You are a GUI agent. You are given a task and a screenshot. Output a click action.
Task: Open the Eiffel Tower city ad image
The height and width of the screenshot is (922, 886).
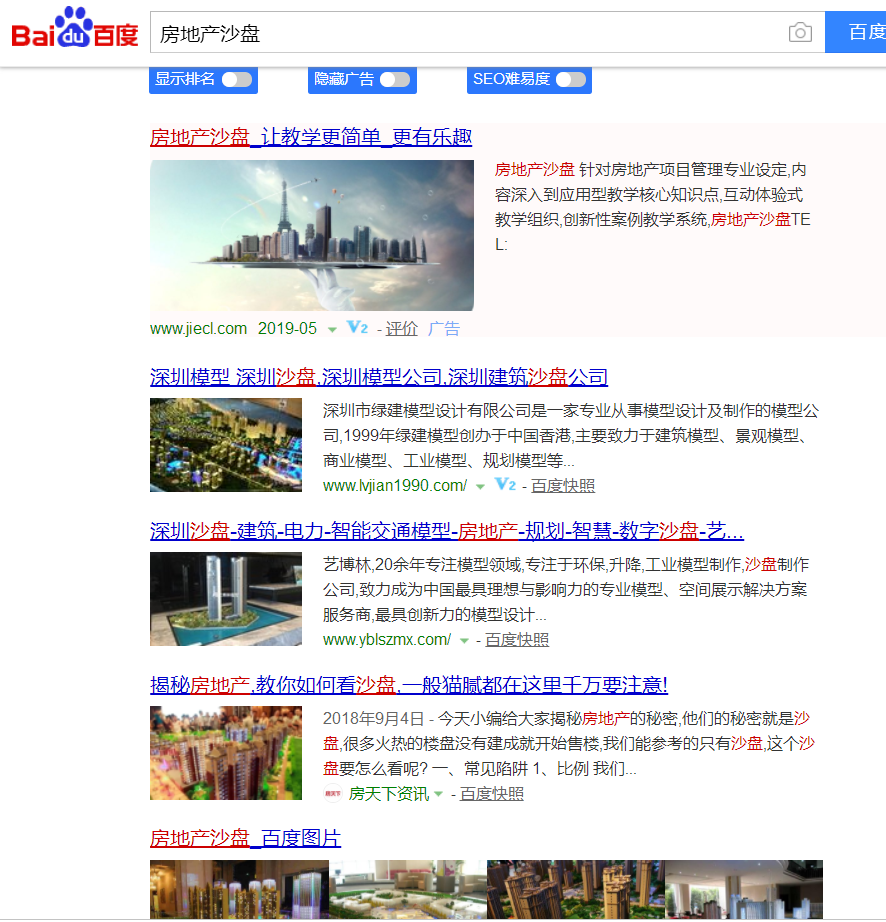coord(312,235)
